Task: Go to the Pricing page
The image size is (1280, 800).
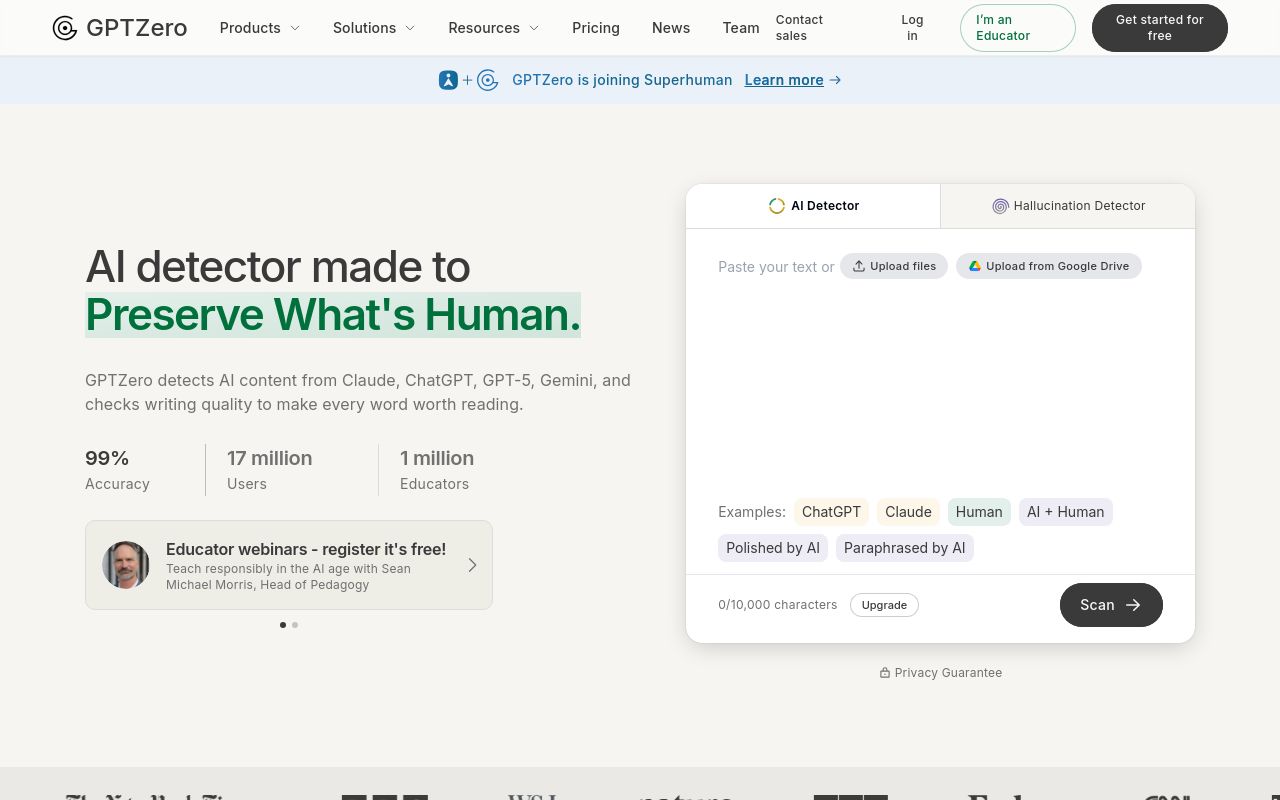Action: [x=596, y=28]
